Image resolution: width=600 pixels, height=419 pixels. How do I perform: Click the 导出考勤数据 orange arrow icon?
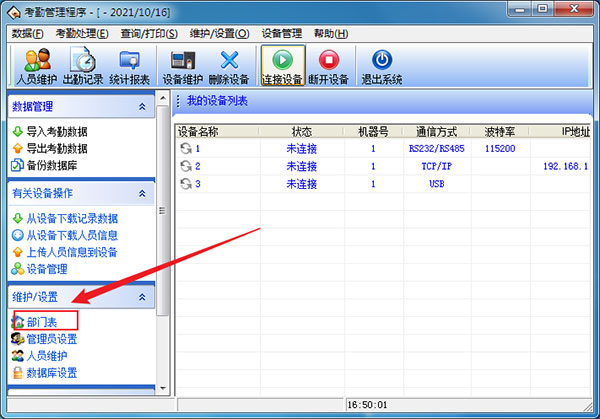coord(18,148)
